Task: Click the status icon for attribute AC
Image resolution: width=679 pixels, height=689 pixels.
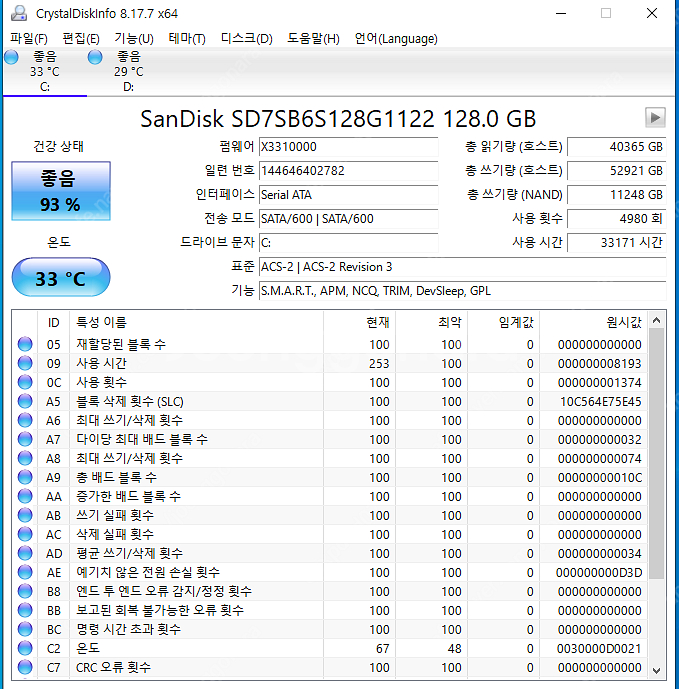Action: coord(25,533)
